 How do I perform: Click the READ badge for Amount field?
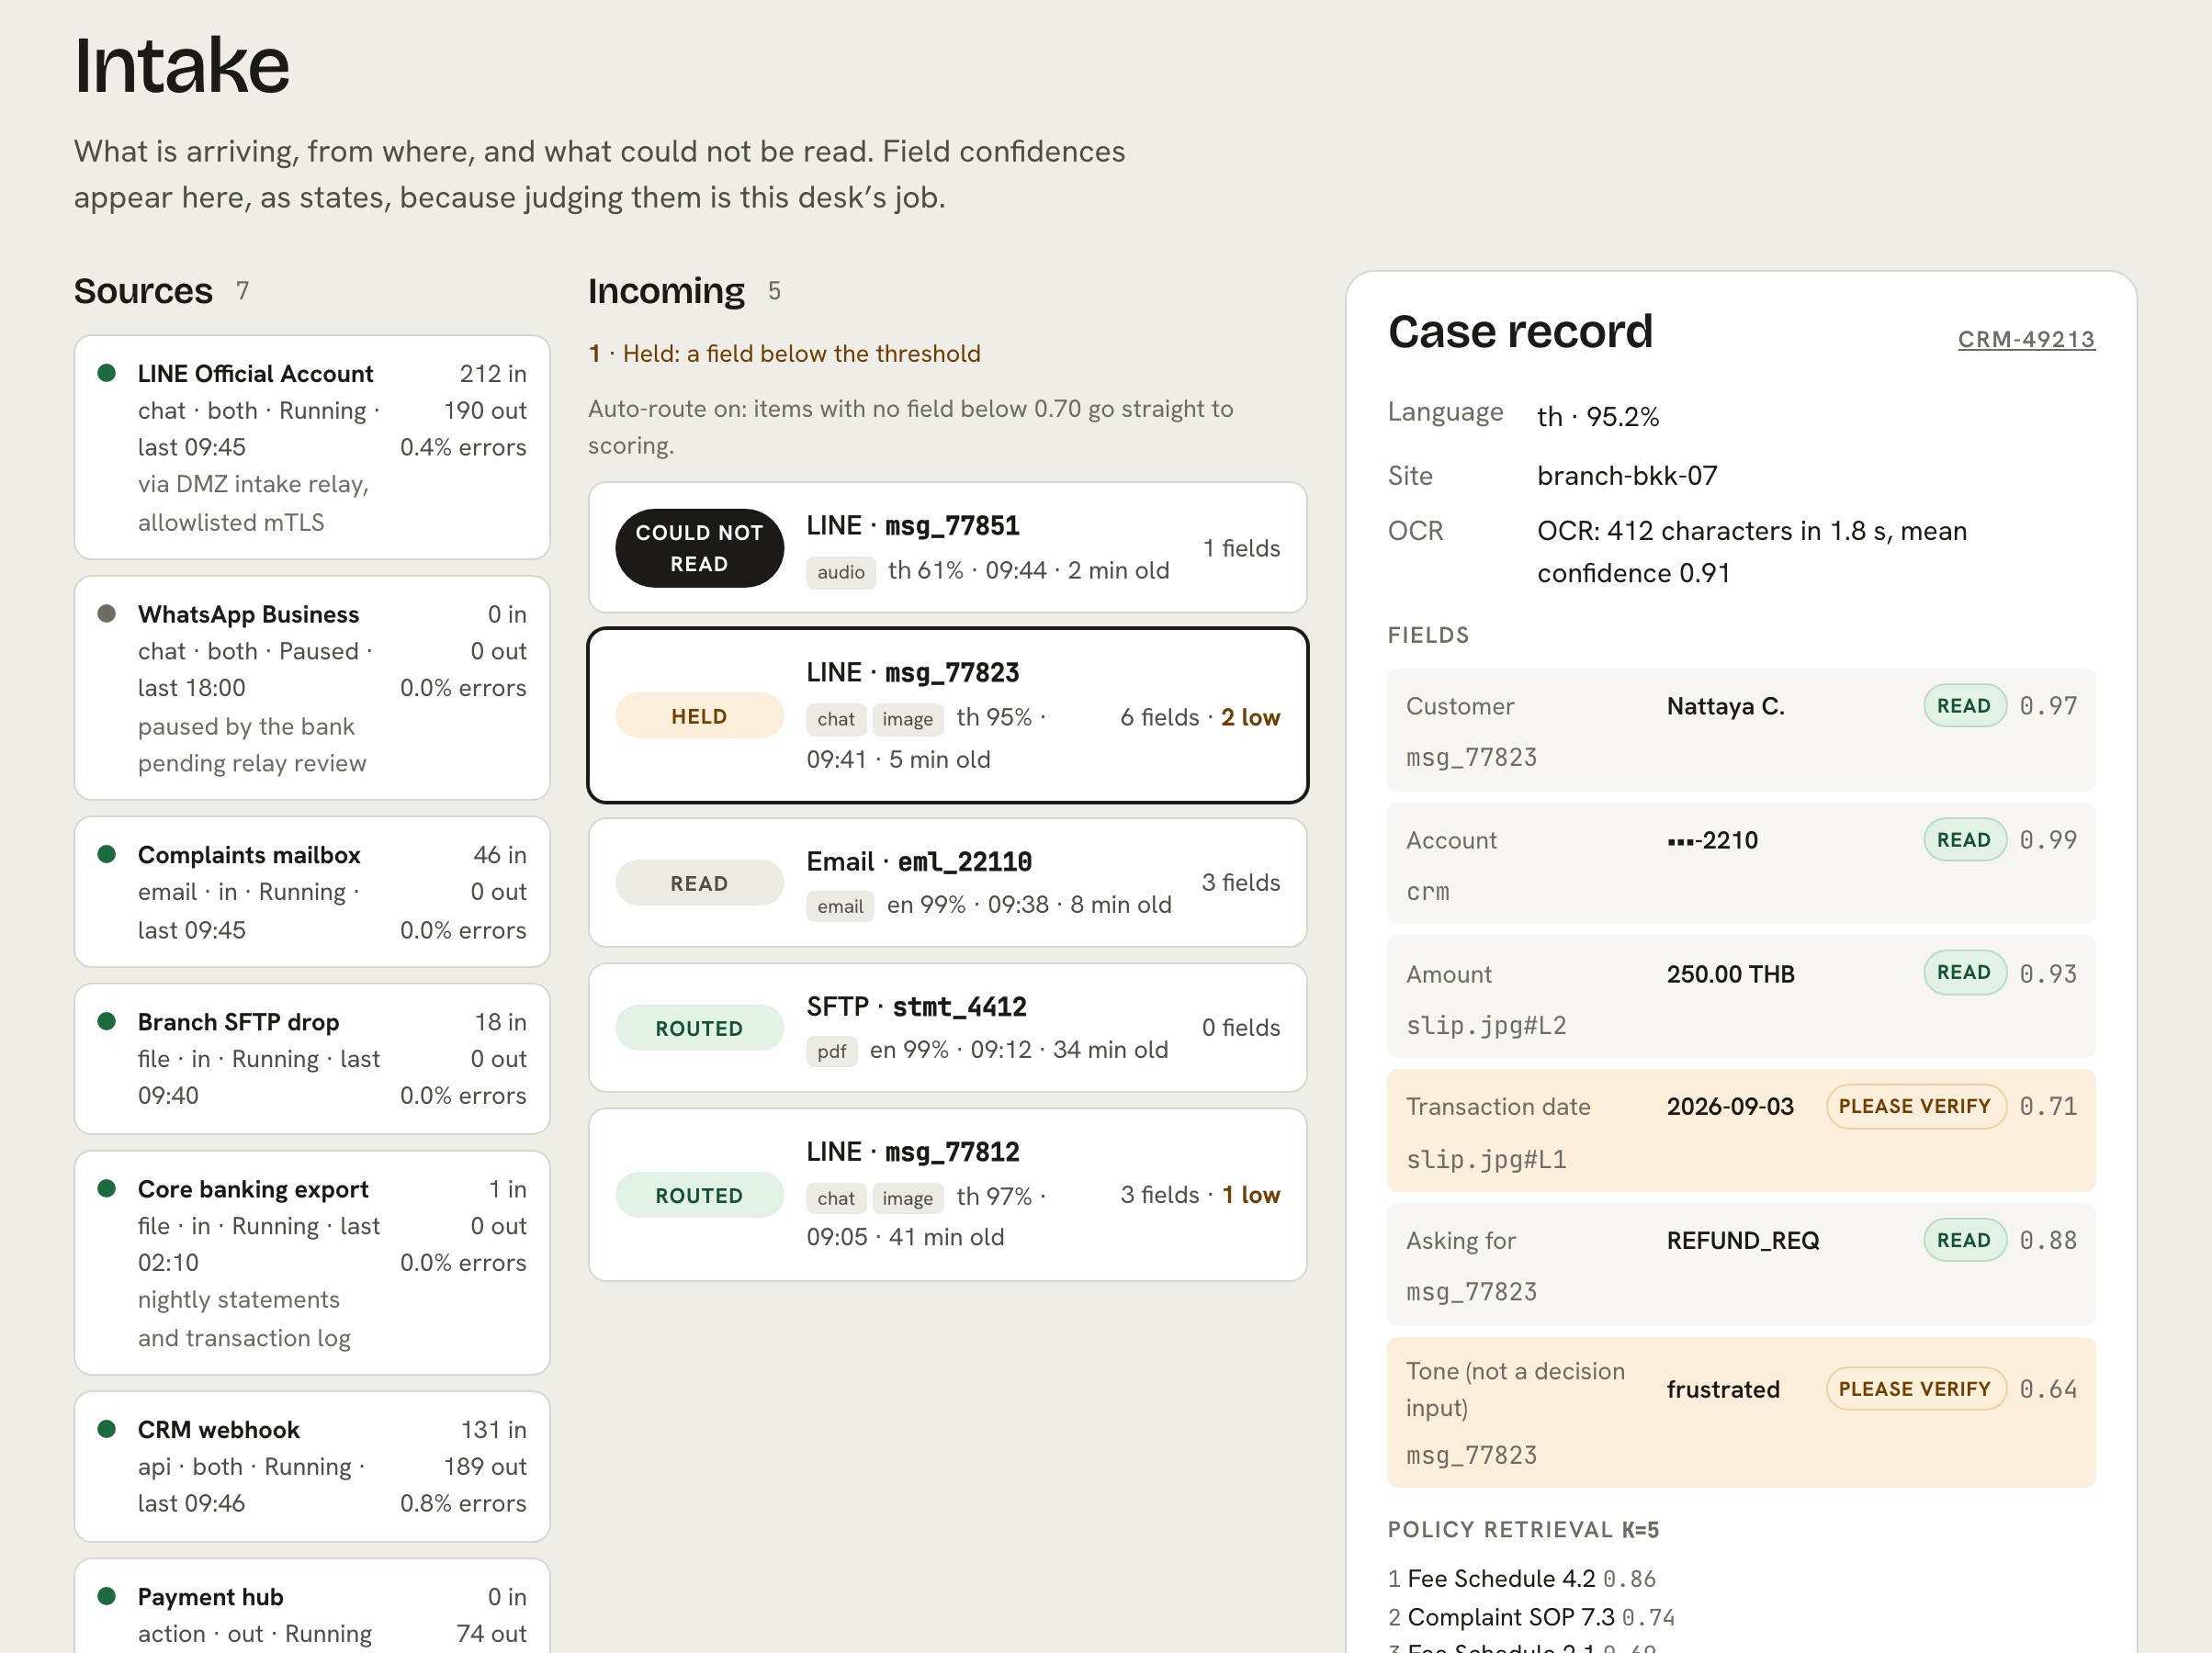[x=1964, y=972]
